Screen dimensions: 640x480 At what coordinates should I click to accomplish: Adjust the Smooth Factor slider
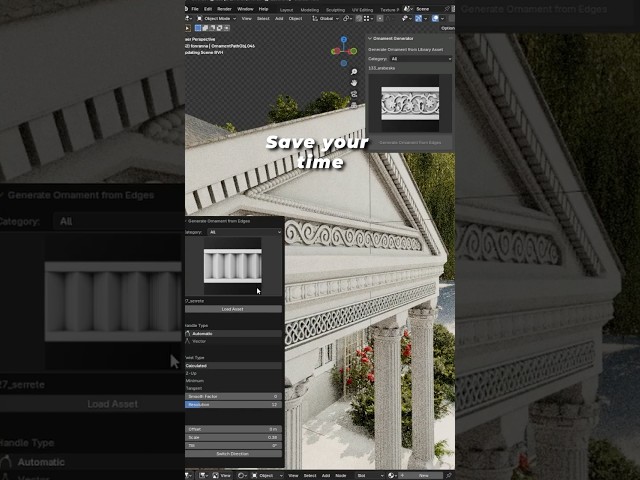click(x=233, y=397)
